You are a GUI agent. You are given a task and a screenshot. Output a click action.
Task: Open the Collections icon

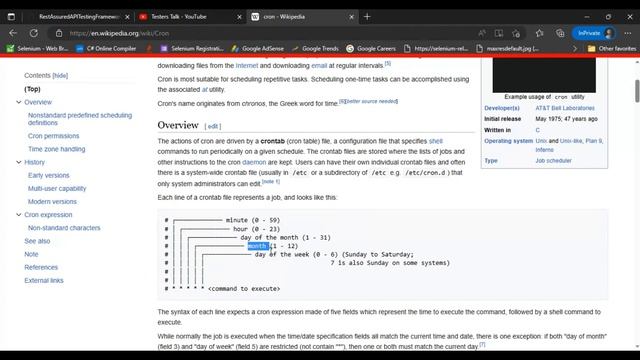coord(560,33)
